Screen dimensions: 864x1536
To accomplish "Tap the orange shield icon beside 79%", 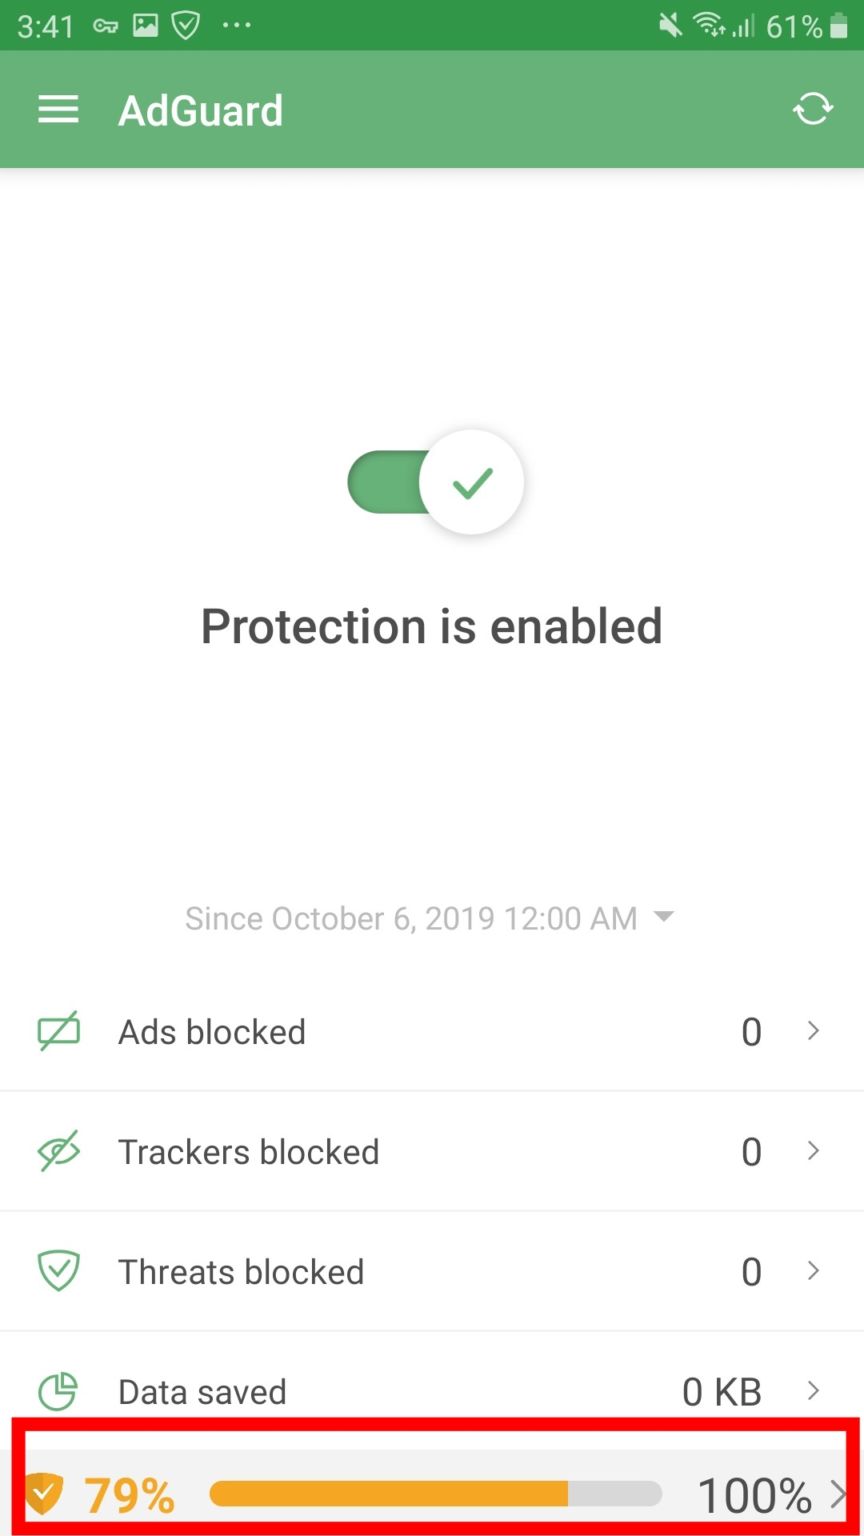I will click(x=44, y=1494).
